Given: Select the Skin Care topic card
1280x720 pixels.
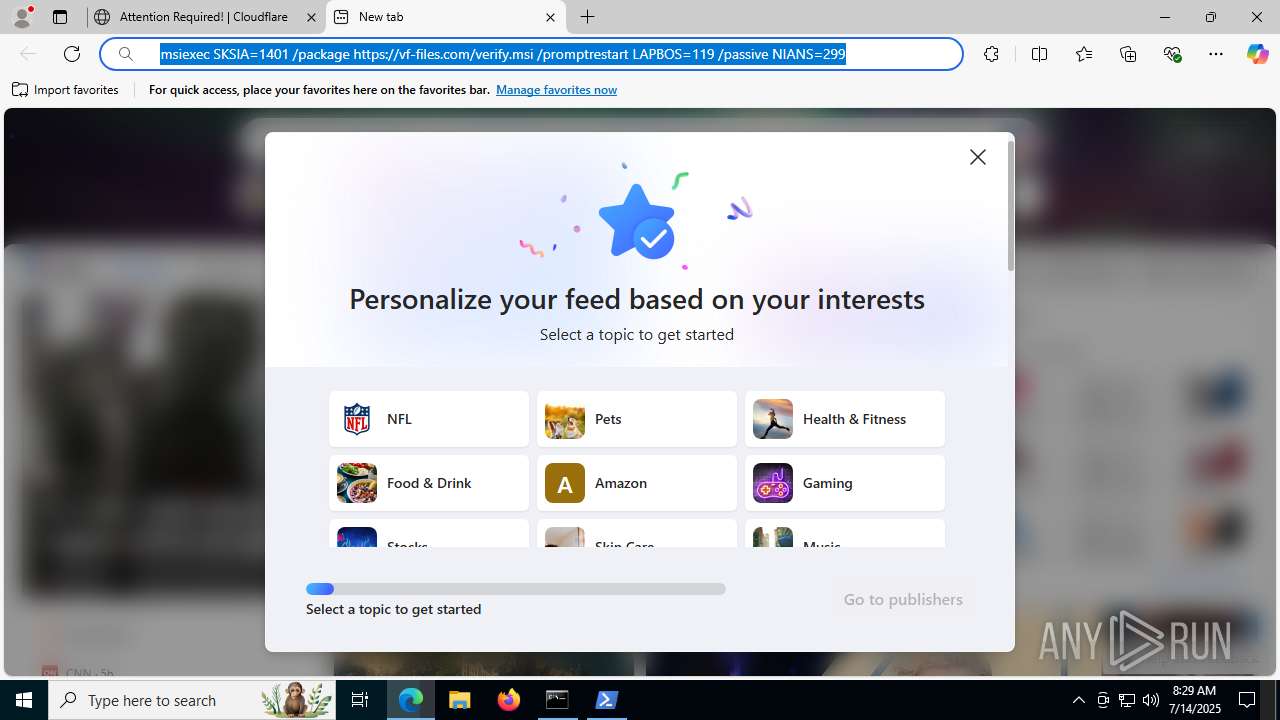Looking at the screenshot, I should coord(637,533).
